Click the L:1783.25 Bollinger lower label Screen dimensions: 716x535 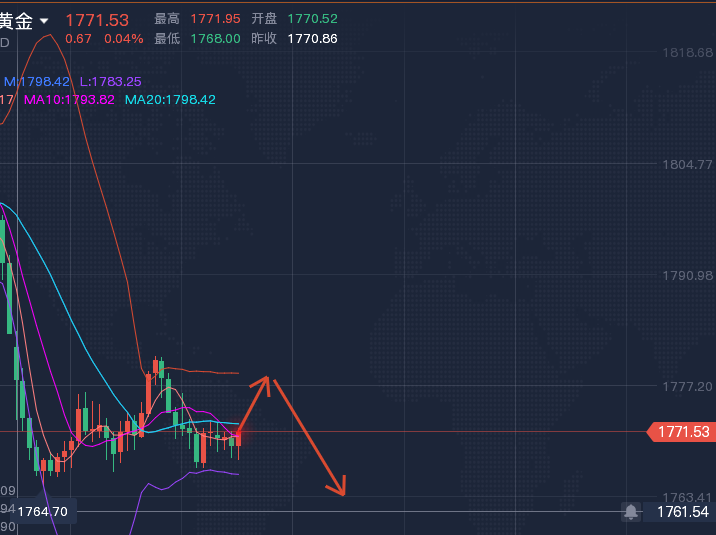(x=111, y=82)
